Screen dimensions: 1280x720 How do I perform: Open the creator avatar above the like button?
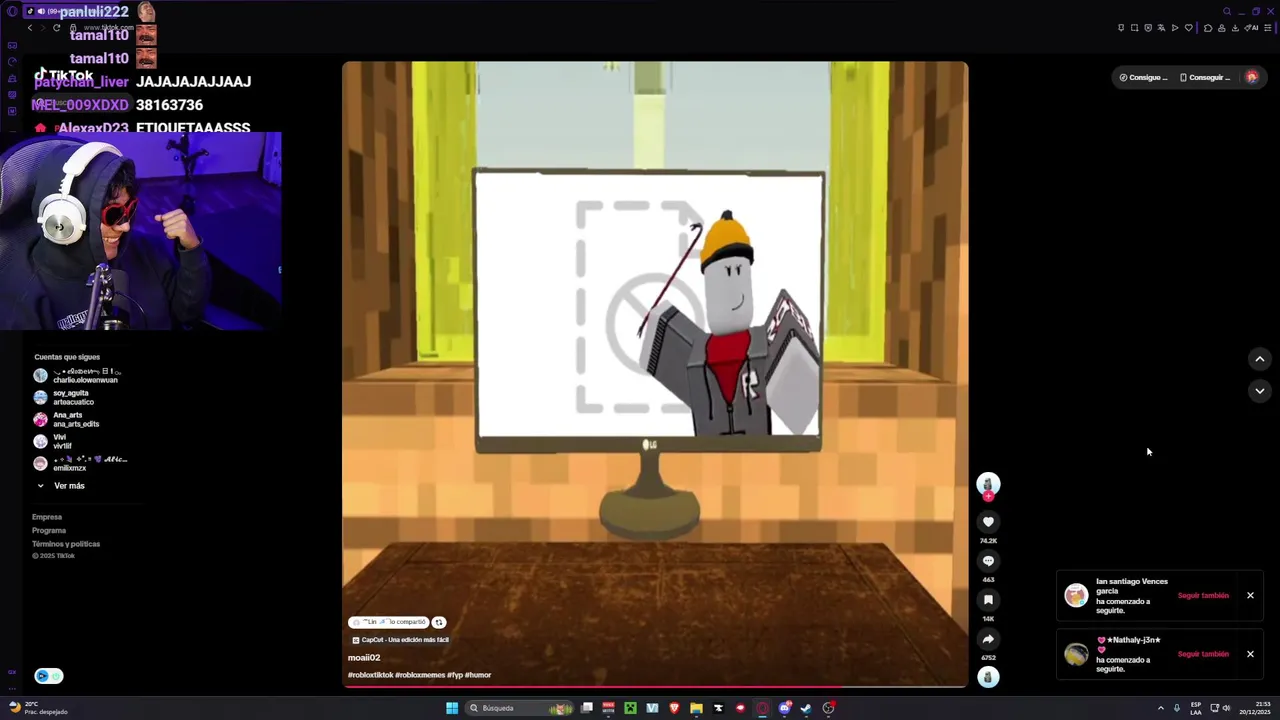click(988, 484)
